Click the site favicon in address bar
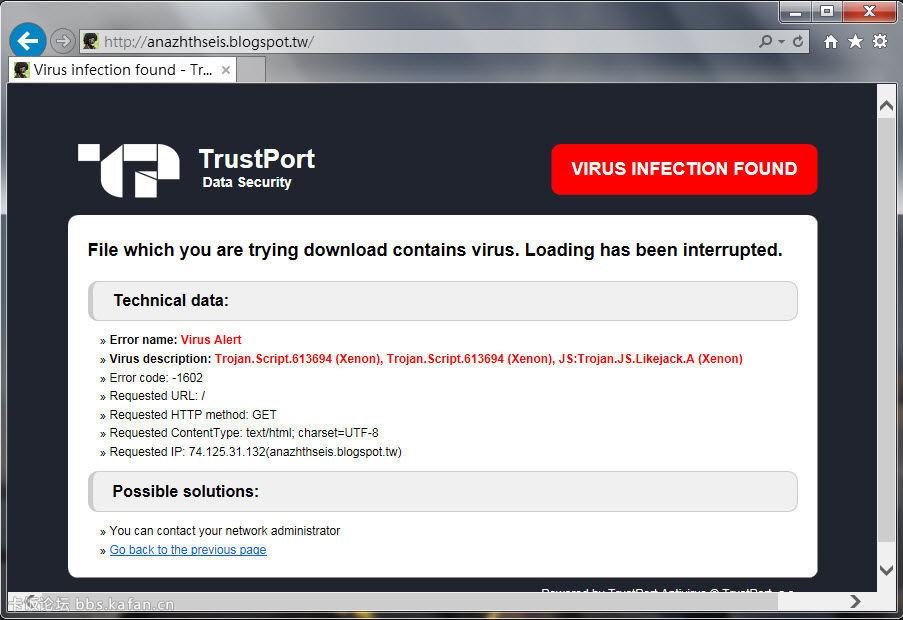The height and width of the screenshot is (620, 903). tap(91, 41)
